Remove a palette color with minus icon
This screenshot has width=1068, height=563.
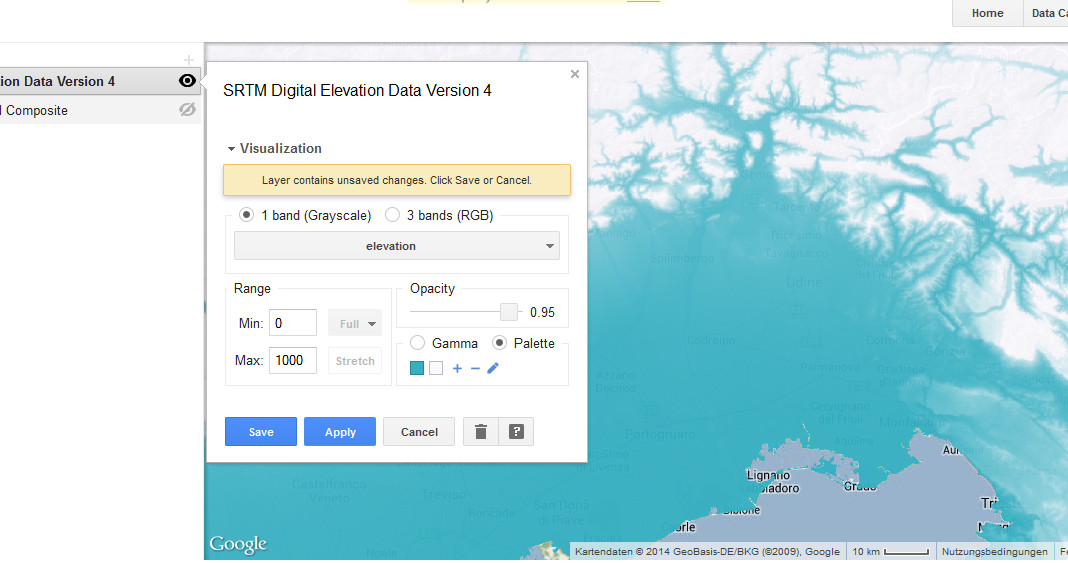475,368
